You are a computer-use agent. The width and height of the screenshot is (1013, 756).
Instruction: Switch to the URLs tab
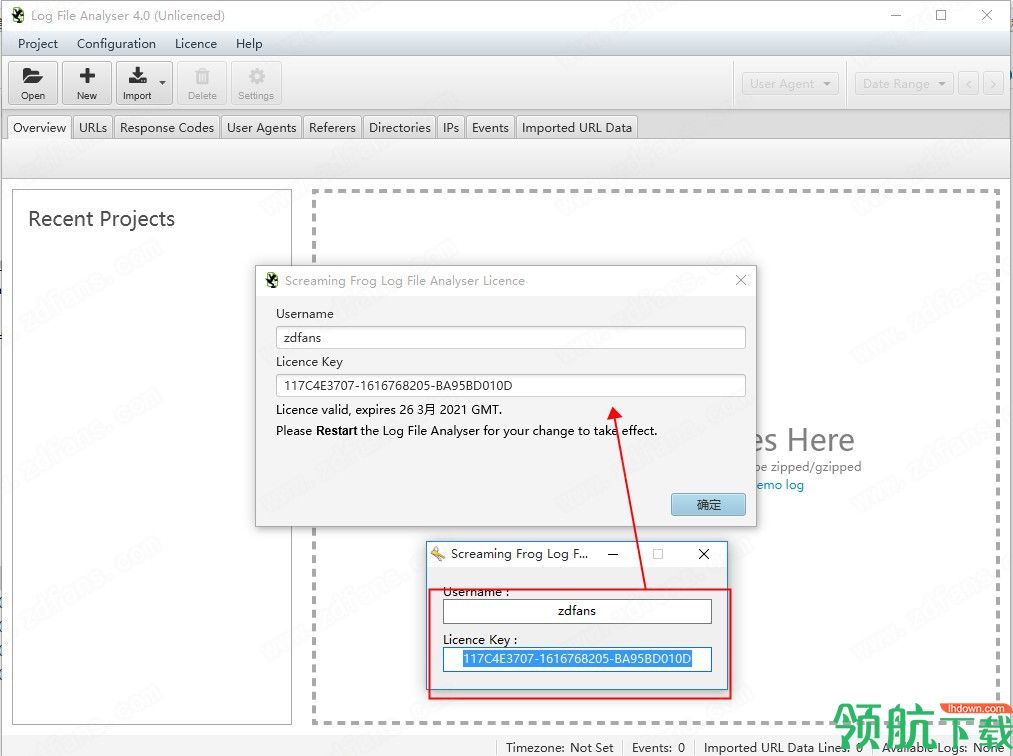click(93, 127)
